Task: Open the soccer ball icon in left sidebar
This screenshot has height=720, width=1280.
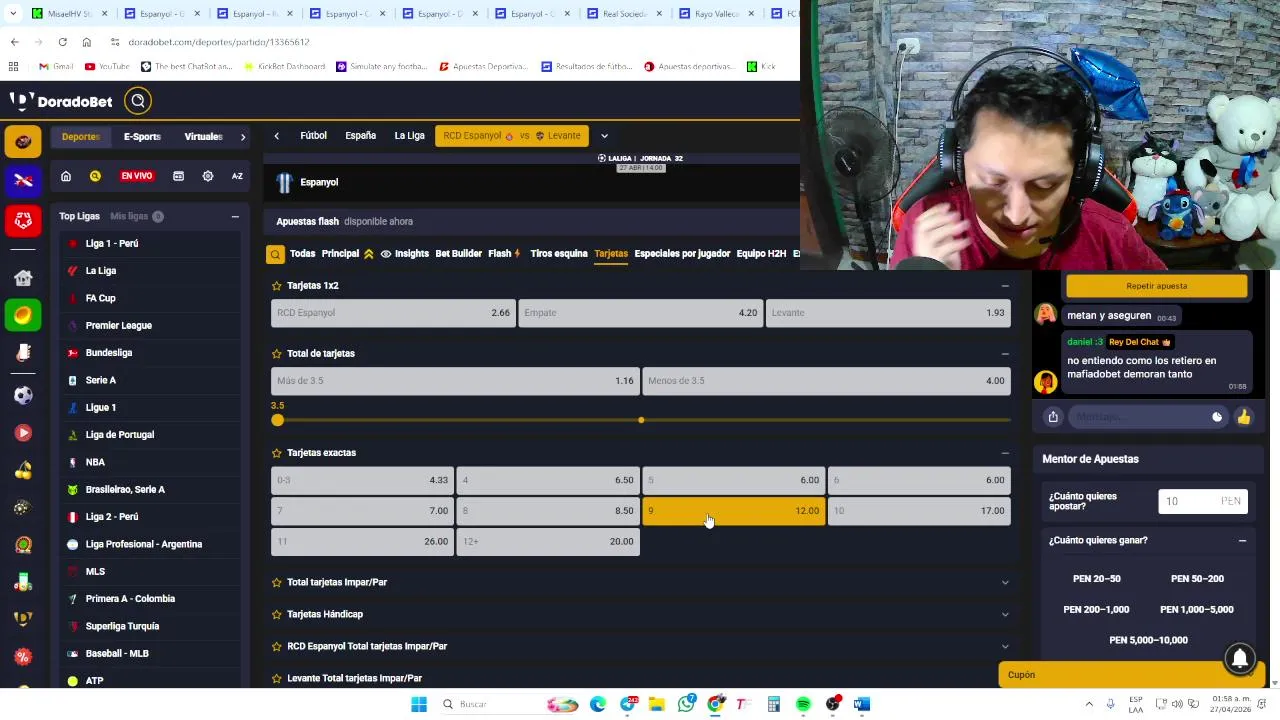Action: 23,395
